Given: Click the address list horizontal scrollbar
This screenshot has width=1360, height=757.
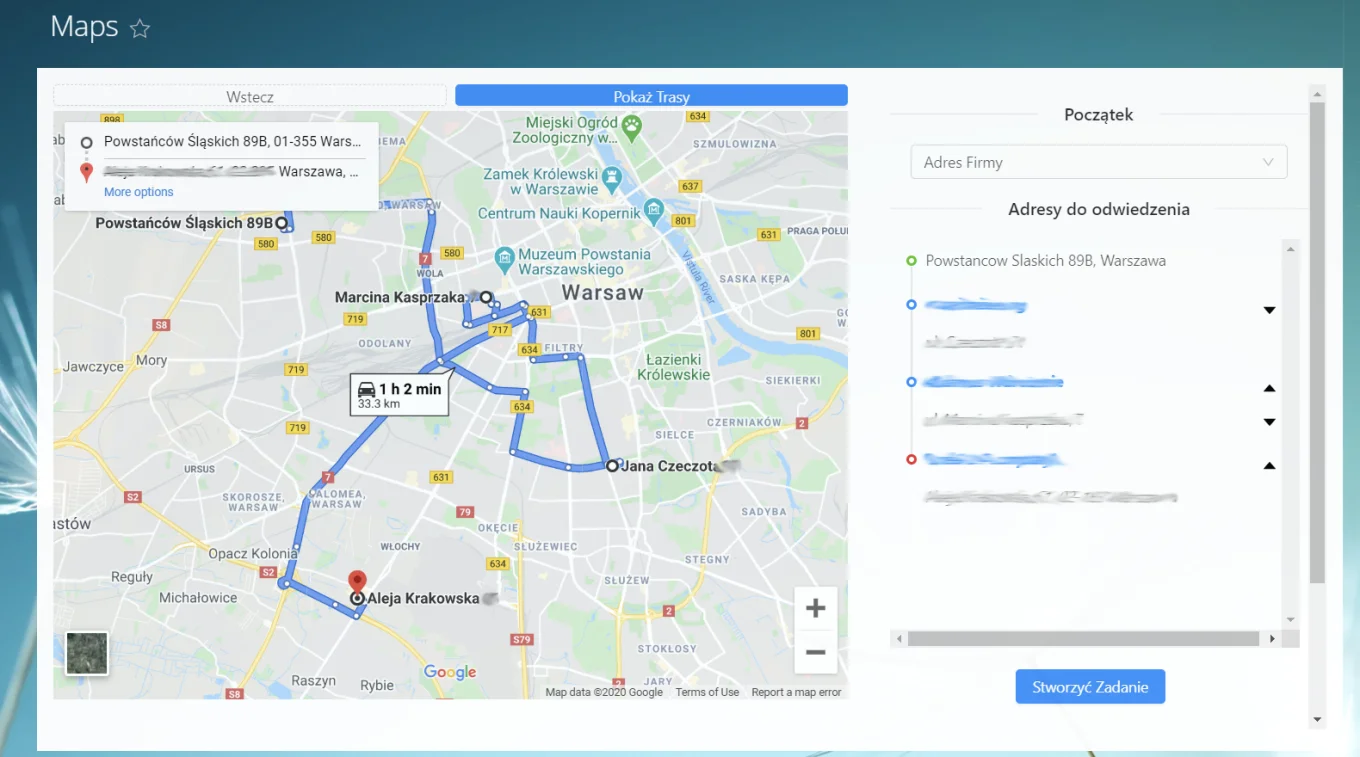Looking at the screenshot, I should (x=1083, y=638).
